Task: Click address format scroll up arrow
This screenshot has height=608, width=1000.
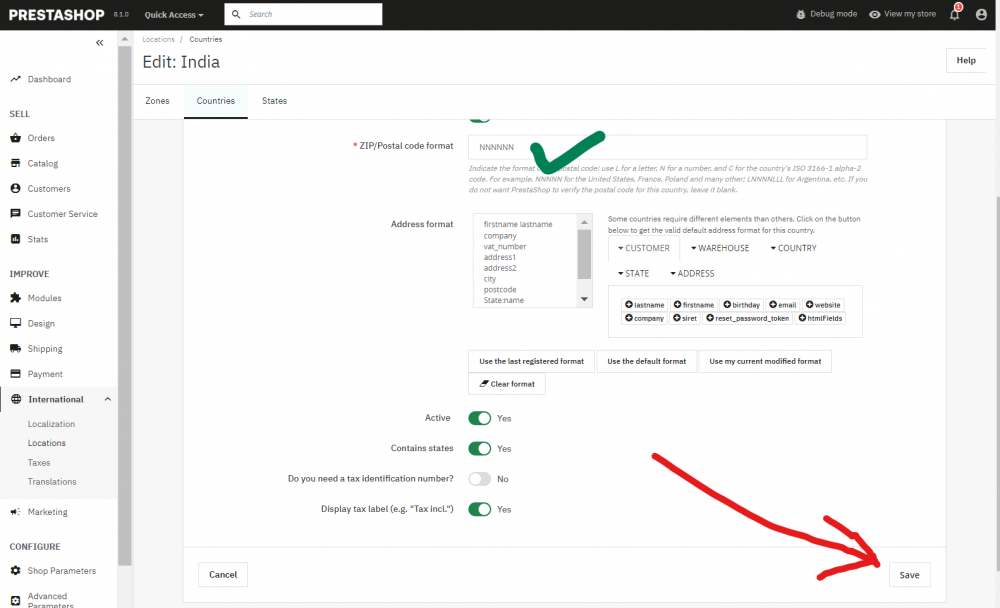Action: coord(584,222)
